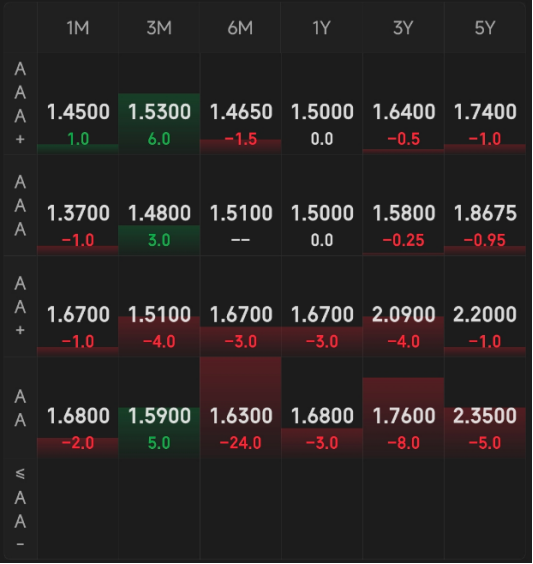533x564 pixels.
Task: Select the 1M tenor column header
Action: click(x=78, y=28)
